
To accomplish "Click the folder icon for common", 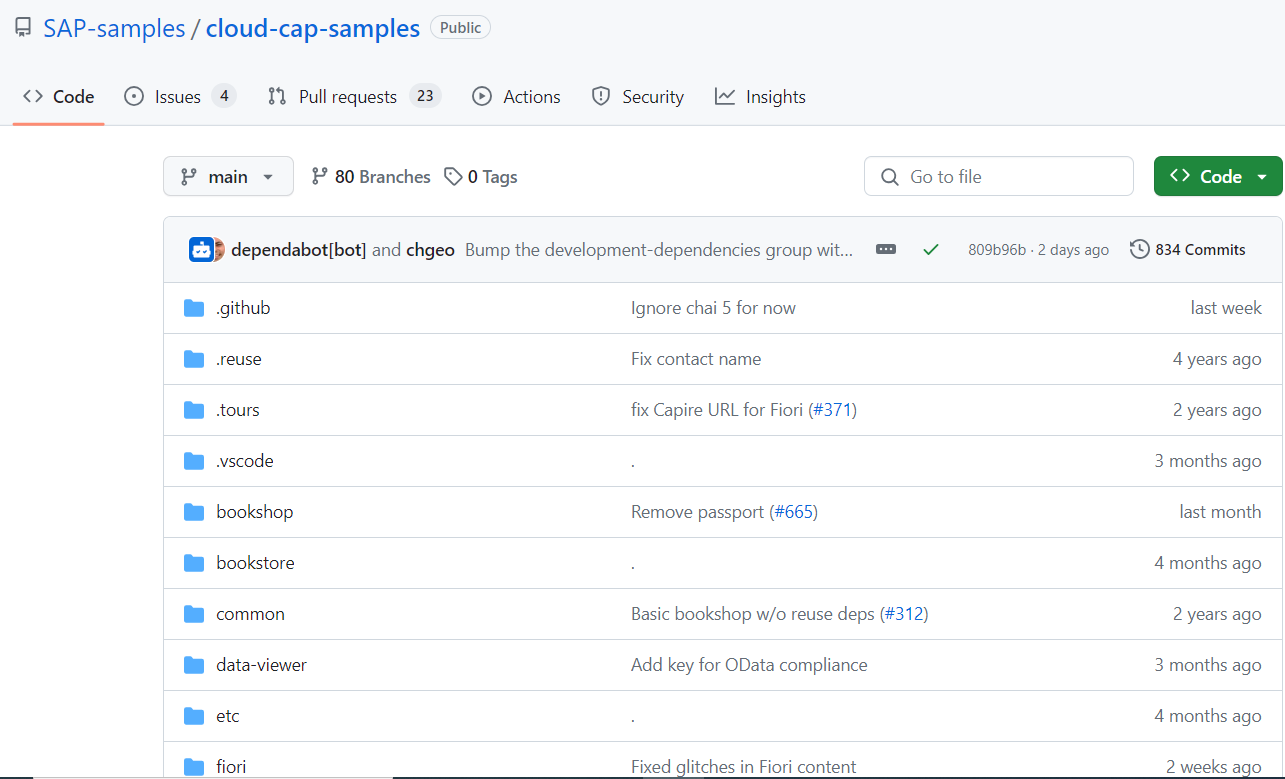I will [x=194, y=614].
